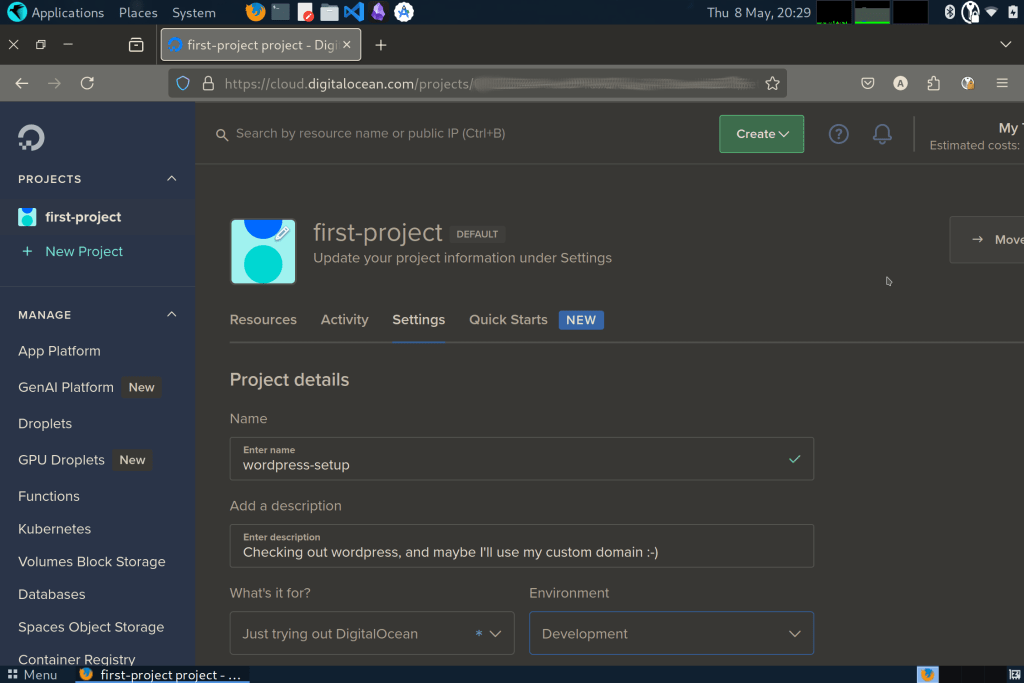Open the Functions page

pyautogui.click(x=49, y=496)
